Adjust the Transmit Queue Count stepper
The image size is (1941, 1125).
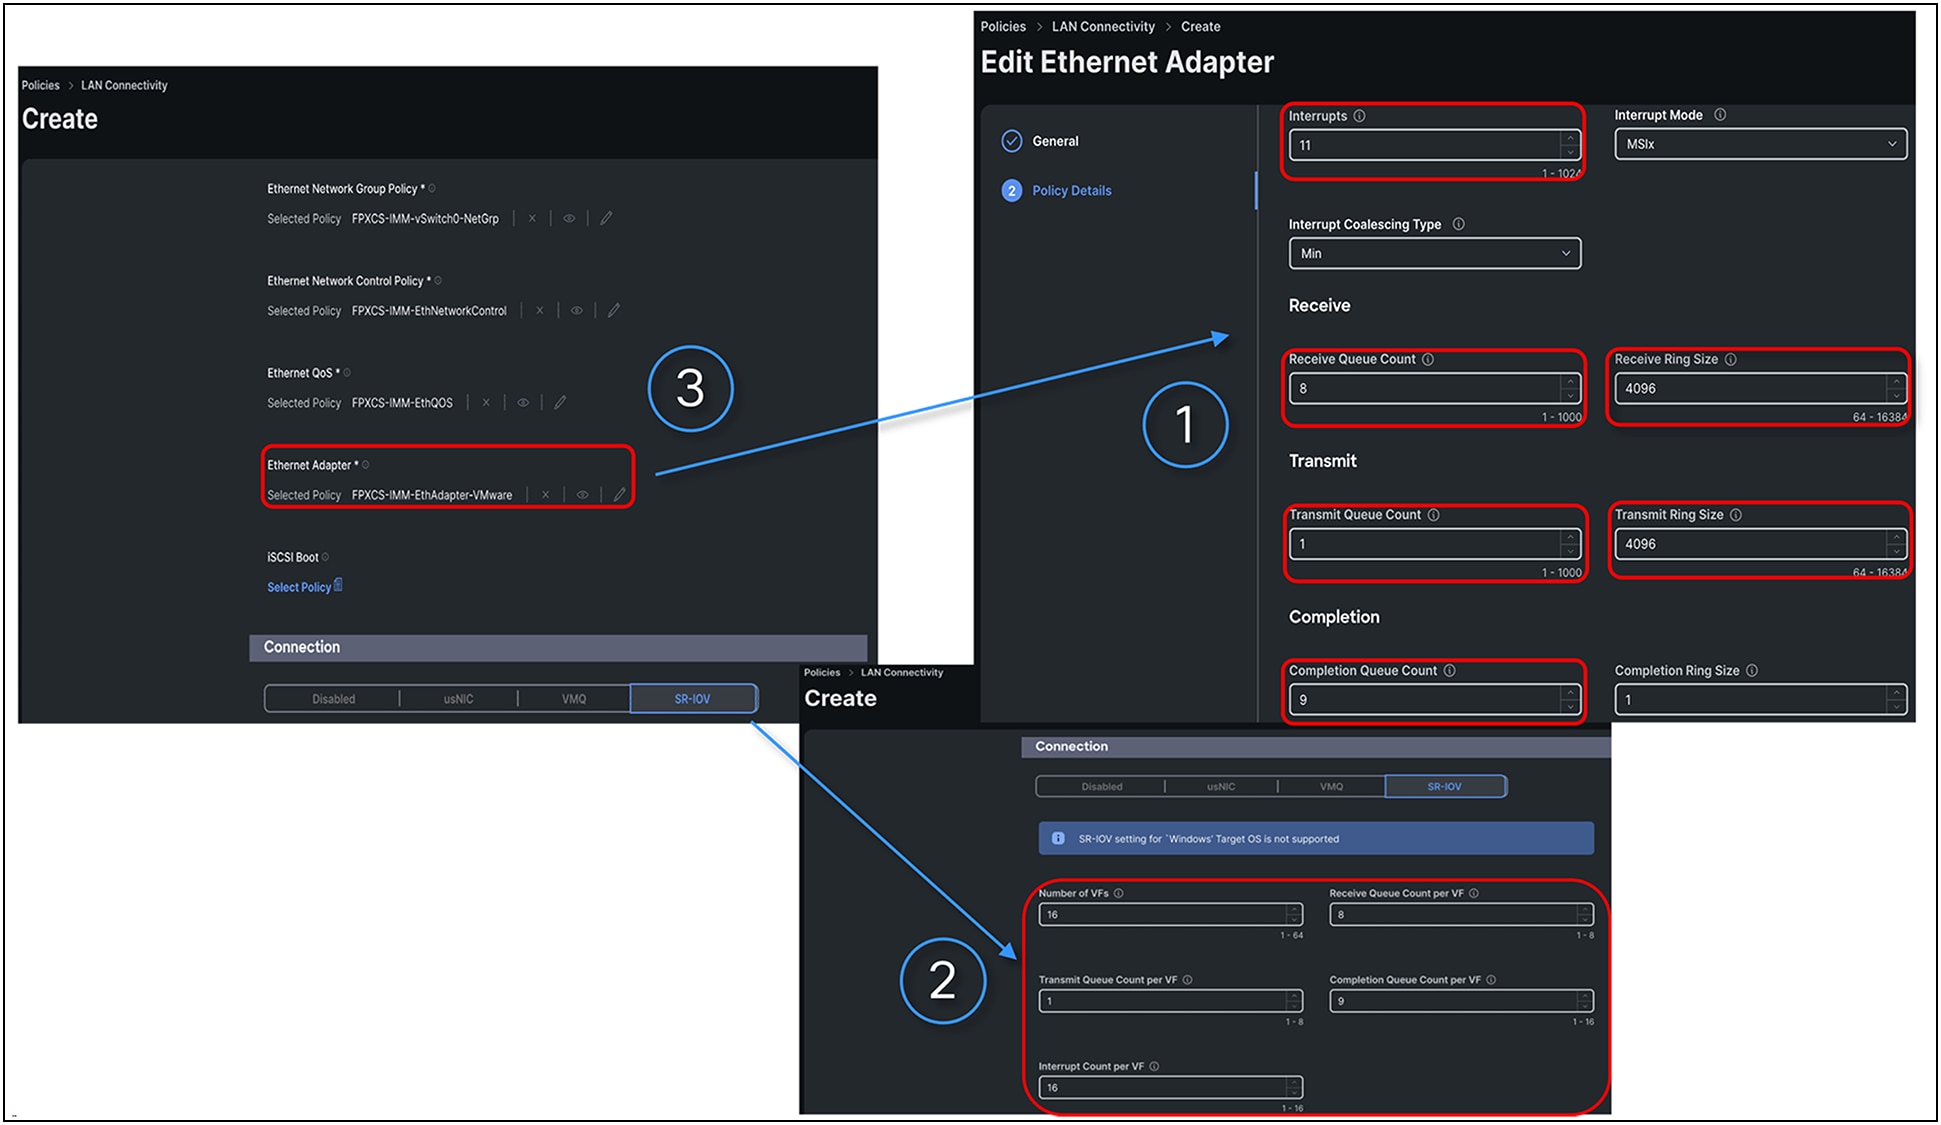coord(1570,544)
